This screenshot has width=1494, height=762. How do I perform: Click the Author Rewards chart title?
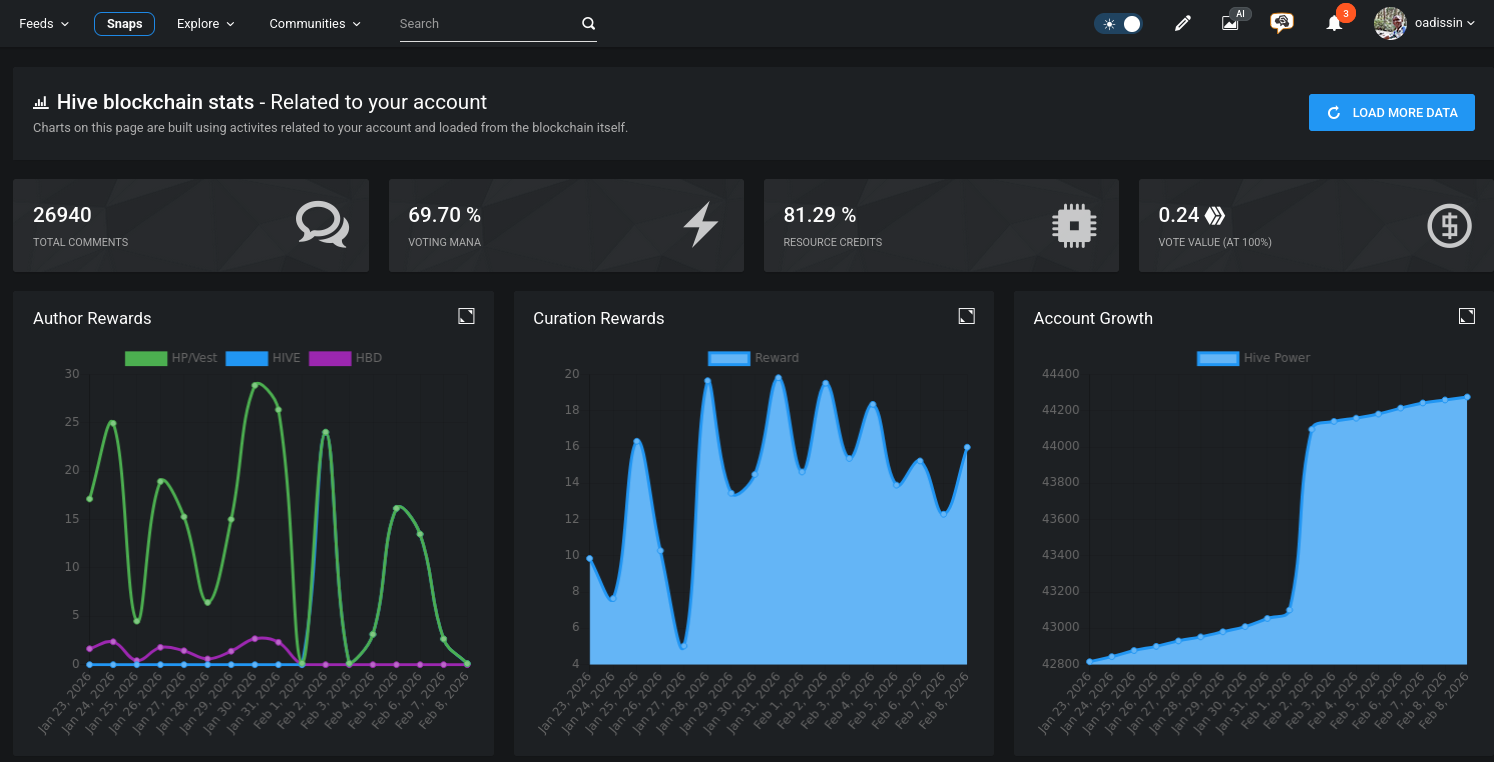click(92, 318)
